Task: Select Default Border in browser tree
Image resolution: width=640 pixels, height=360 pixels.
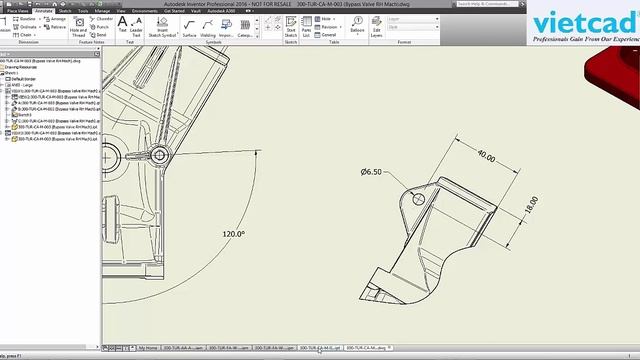Action: click(x=21, y=79)
